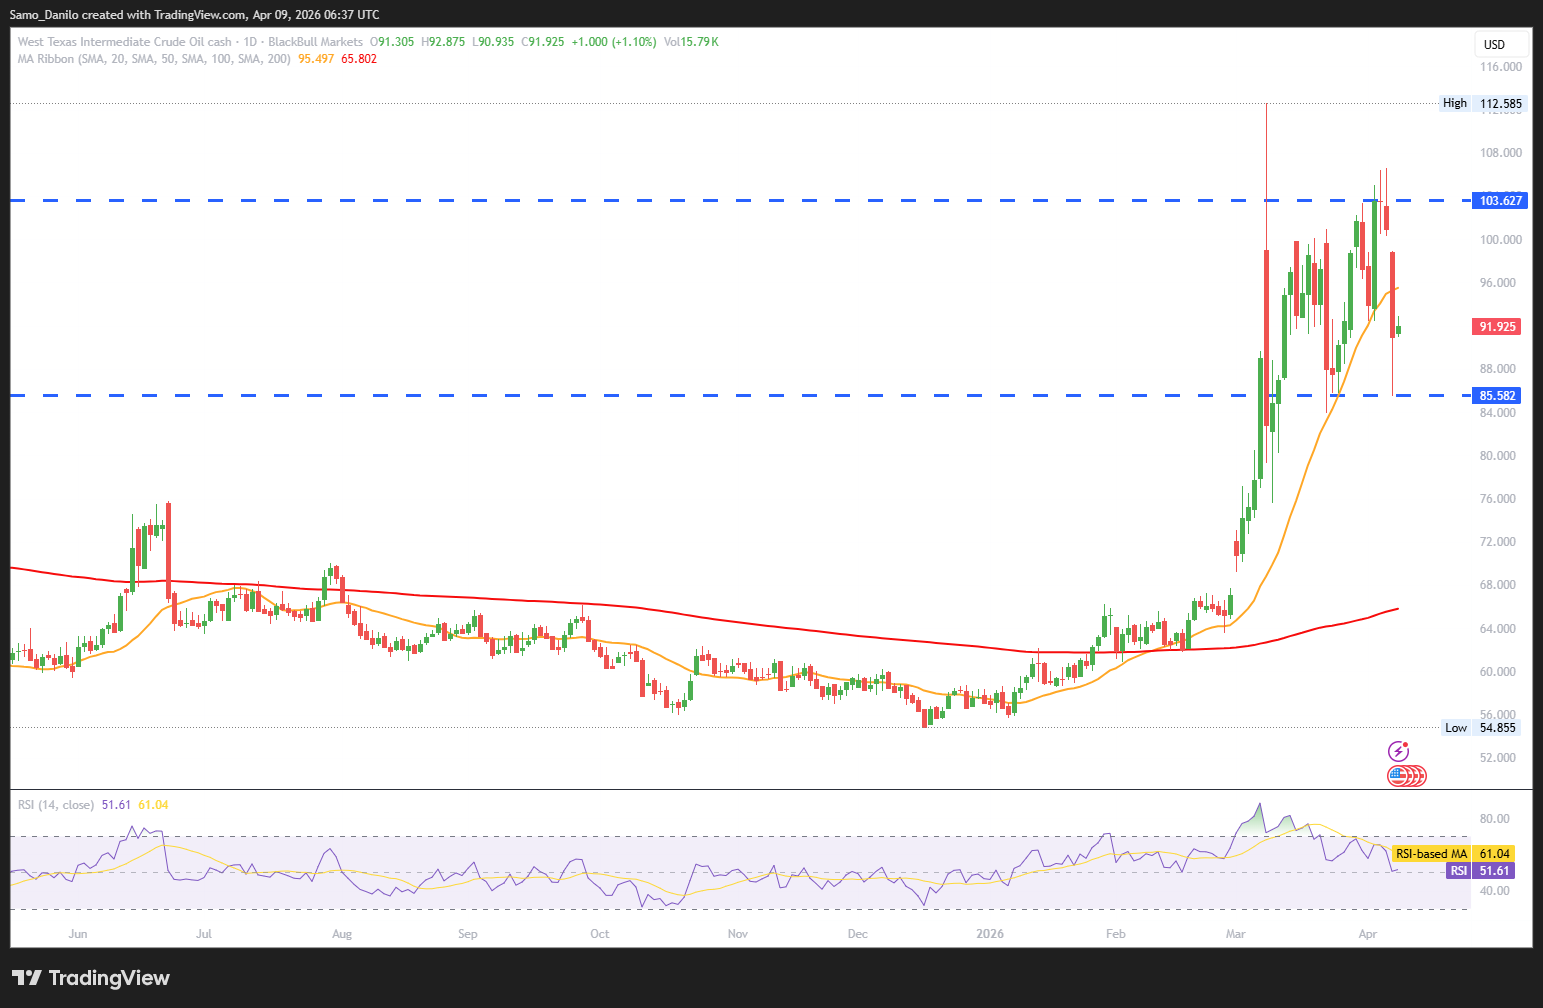This screenshot has height=1008, width=1543.
Task: Click the Low 54.855 price label
Action: pyautogui.click(x=1480, y=728)
